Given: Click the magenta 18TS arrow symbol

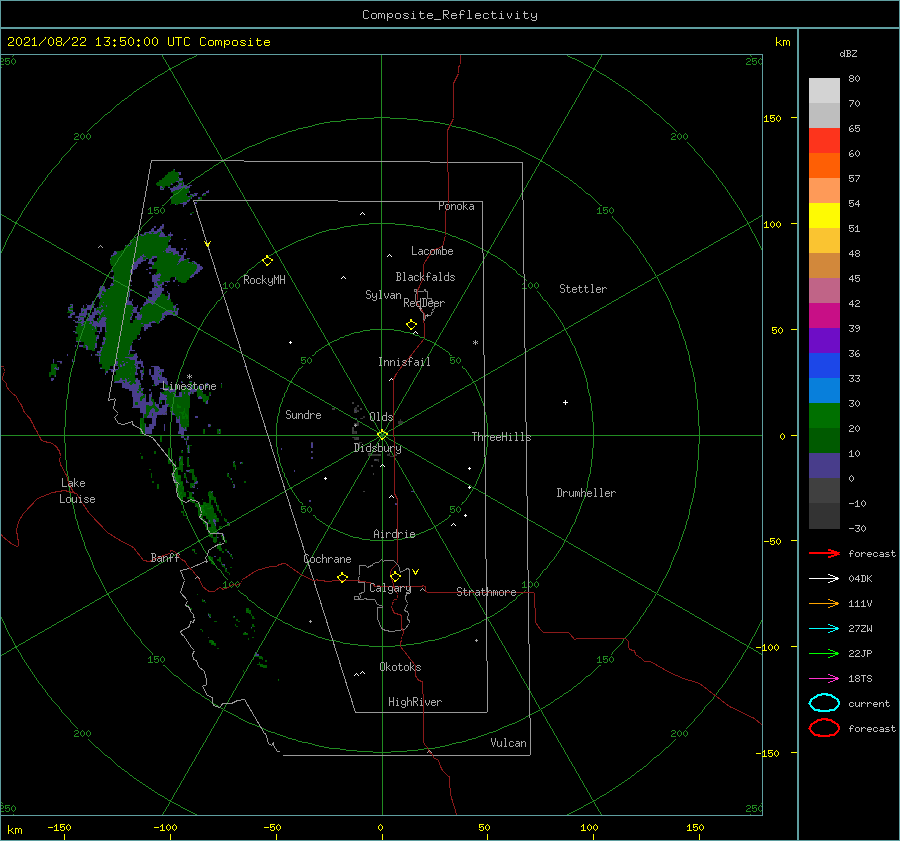Looking at the screenshot, I should coord(824,679).
